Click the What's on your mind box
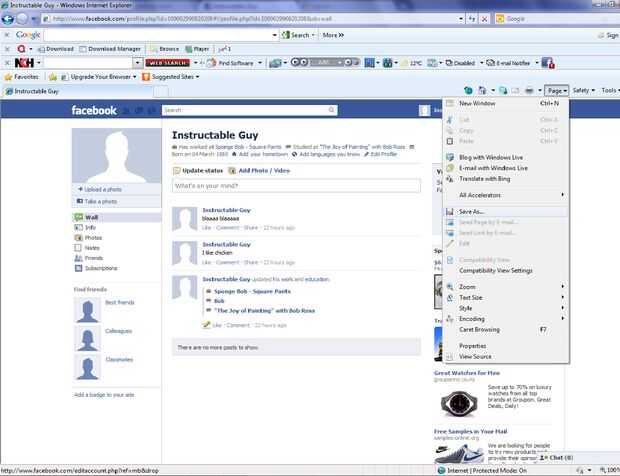 pyautogui.click(x=296, y=186)
